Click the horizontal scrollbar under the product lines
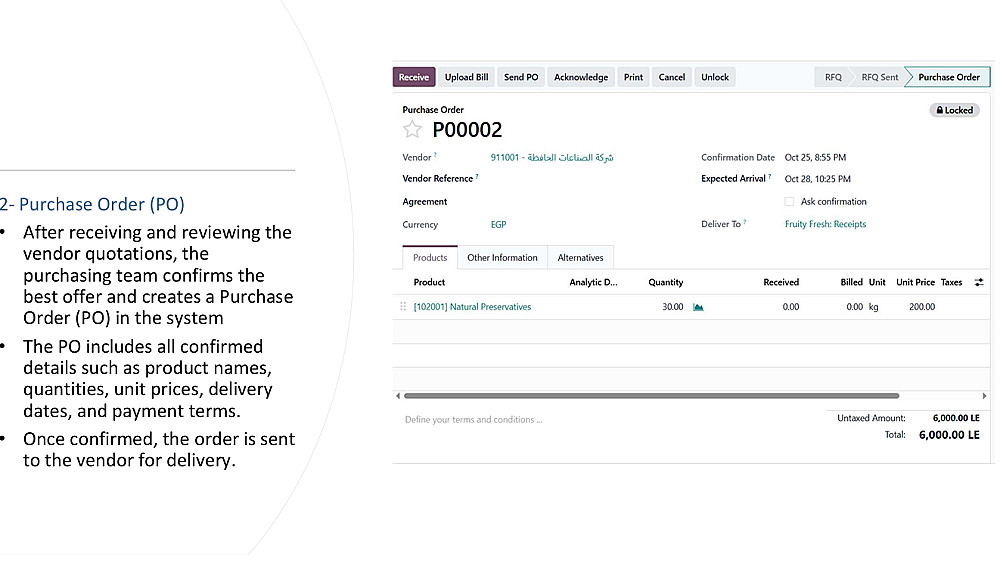 (x=650, y=396)
